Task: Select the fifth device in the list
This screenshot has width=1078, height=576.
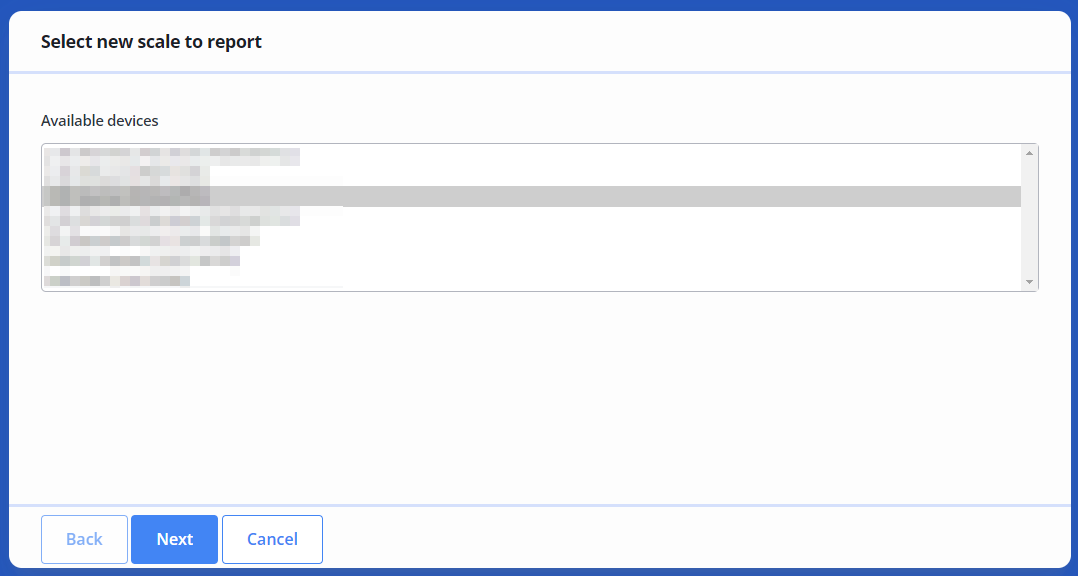Action: coord(150,239)
